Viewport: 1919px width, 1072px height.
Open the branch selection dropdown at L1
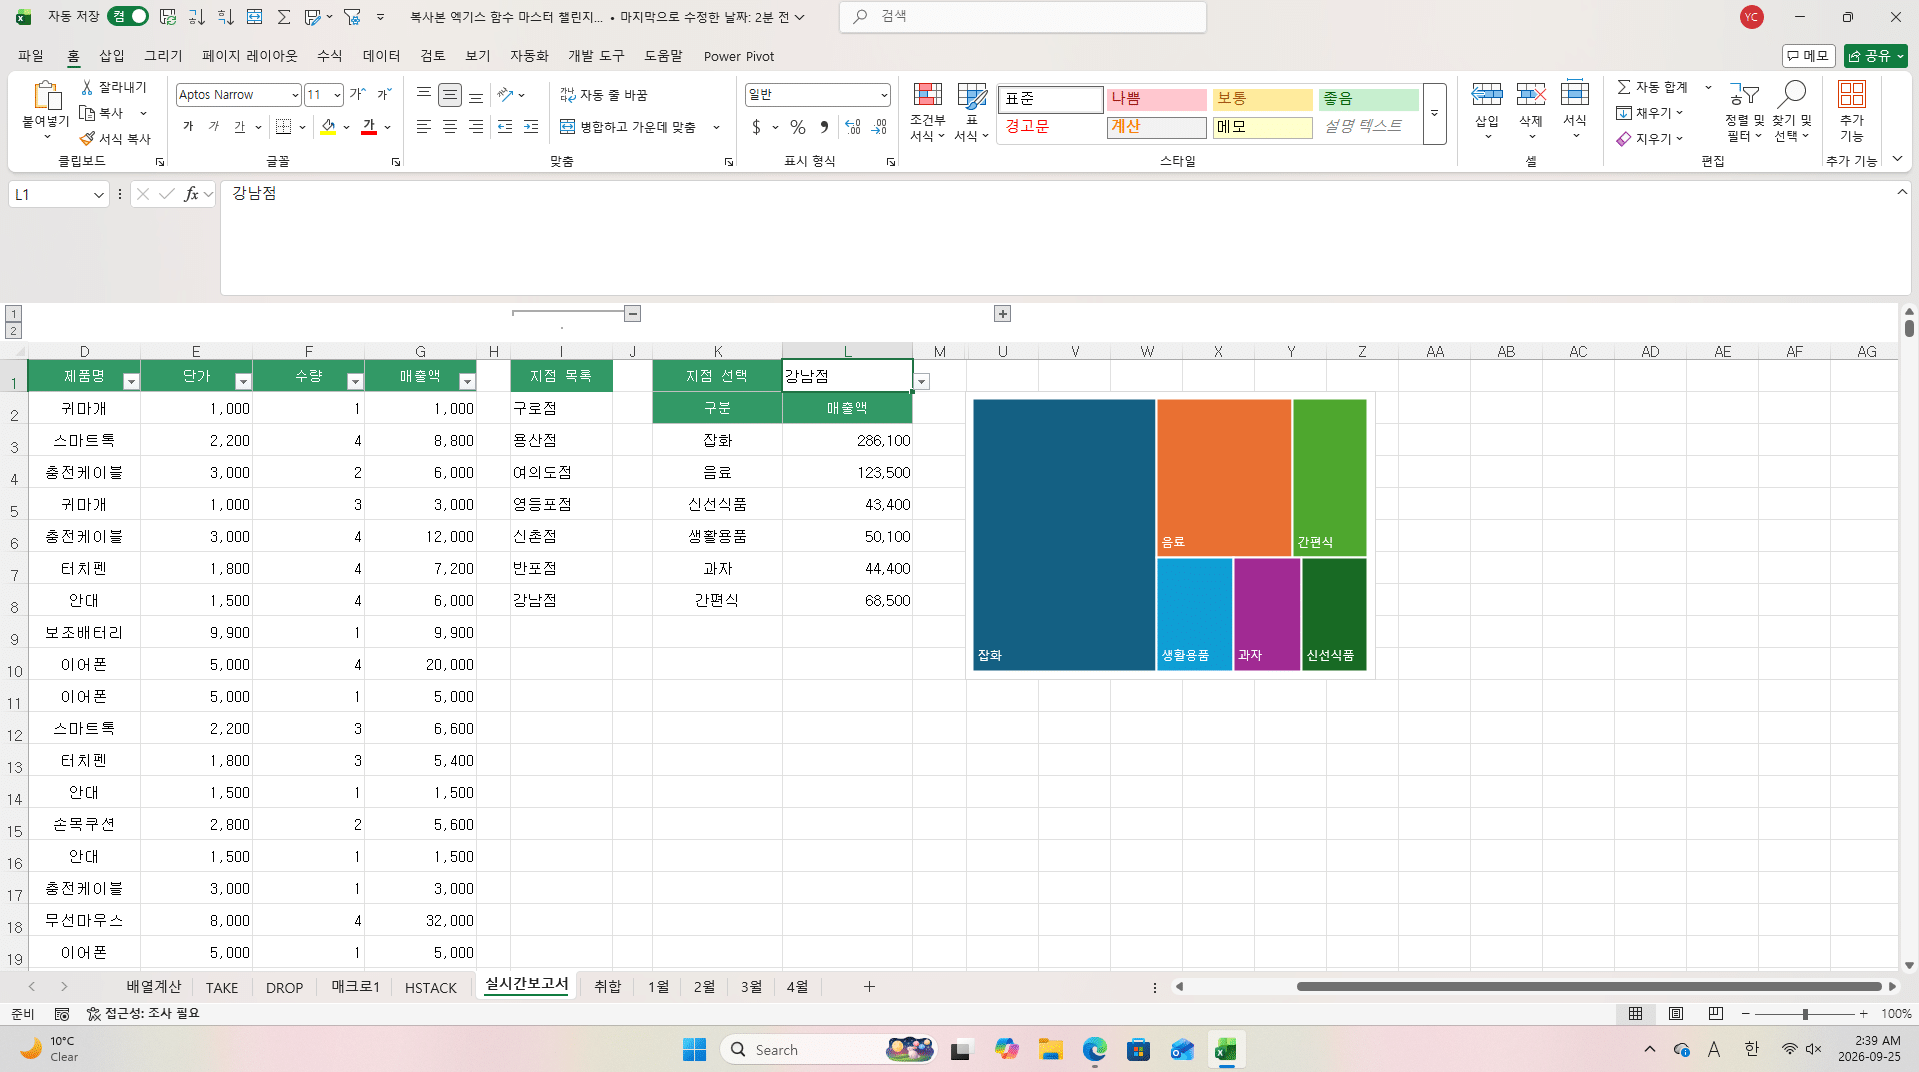click(922, 381)
